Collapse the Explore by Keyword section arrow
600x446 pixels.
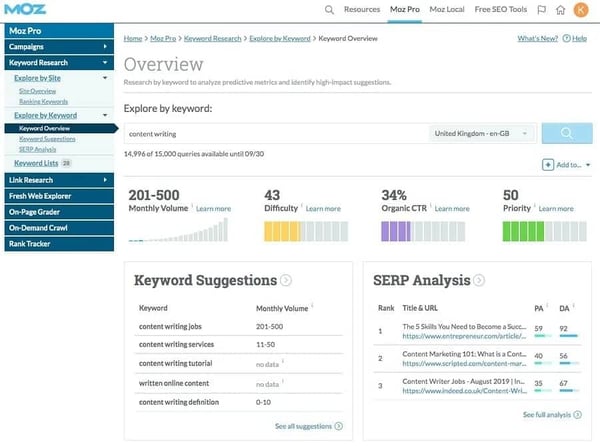[105, 115]
